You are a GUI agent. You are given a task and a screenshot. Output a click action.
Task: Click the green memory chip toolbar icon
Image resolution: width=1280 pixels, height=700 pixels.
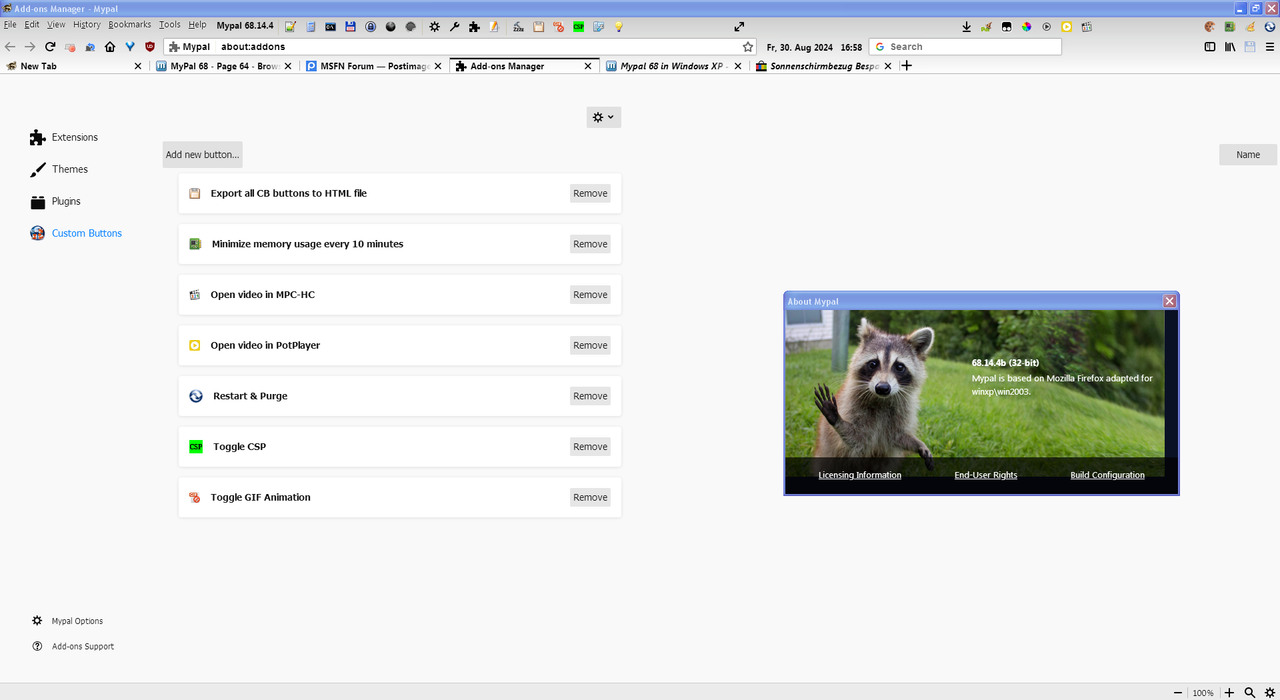(x=1230, y=27)
